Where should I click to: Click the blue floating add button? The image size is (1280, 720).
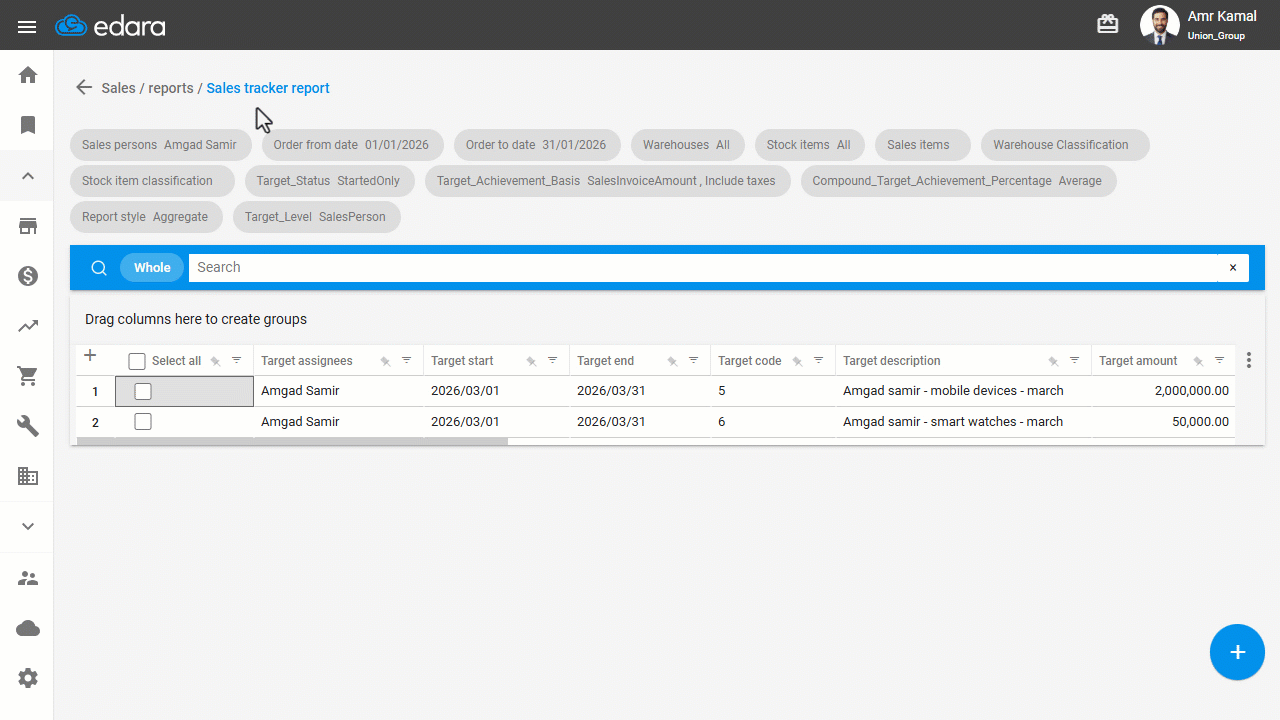[x=1237, y=652]
